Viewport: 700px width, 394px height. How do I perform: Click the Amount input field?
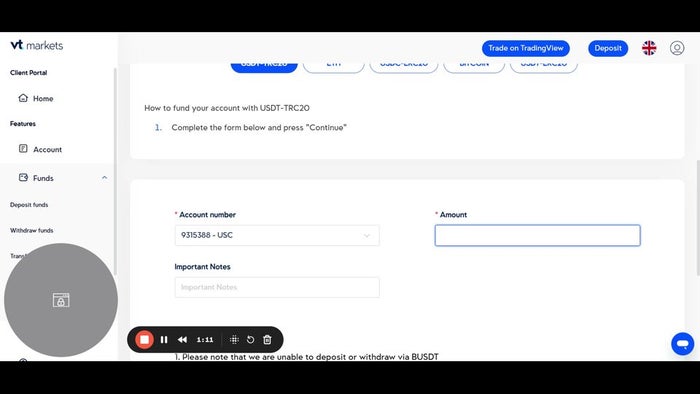click(538, 235)
